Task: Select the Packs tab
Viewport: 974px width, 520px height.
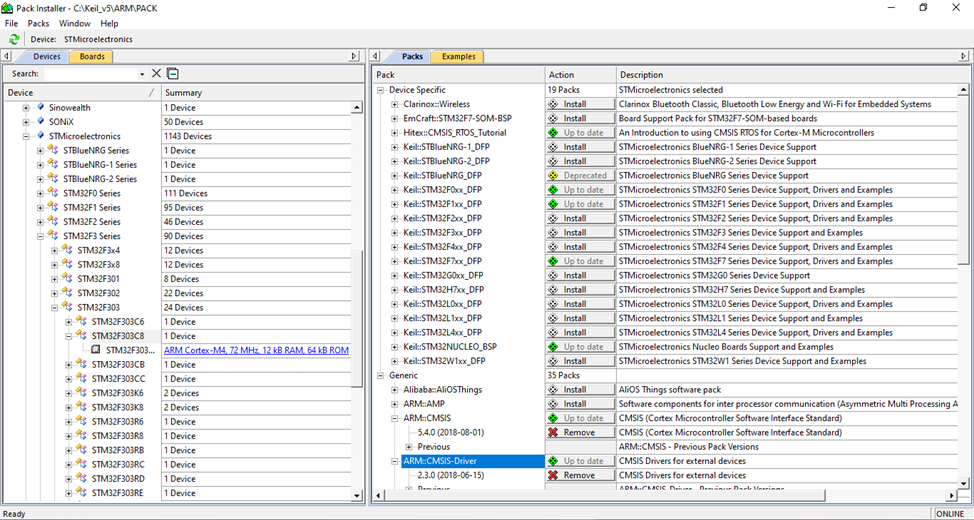Action: pyautogui.click(x=412, y=57)
